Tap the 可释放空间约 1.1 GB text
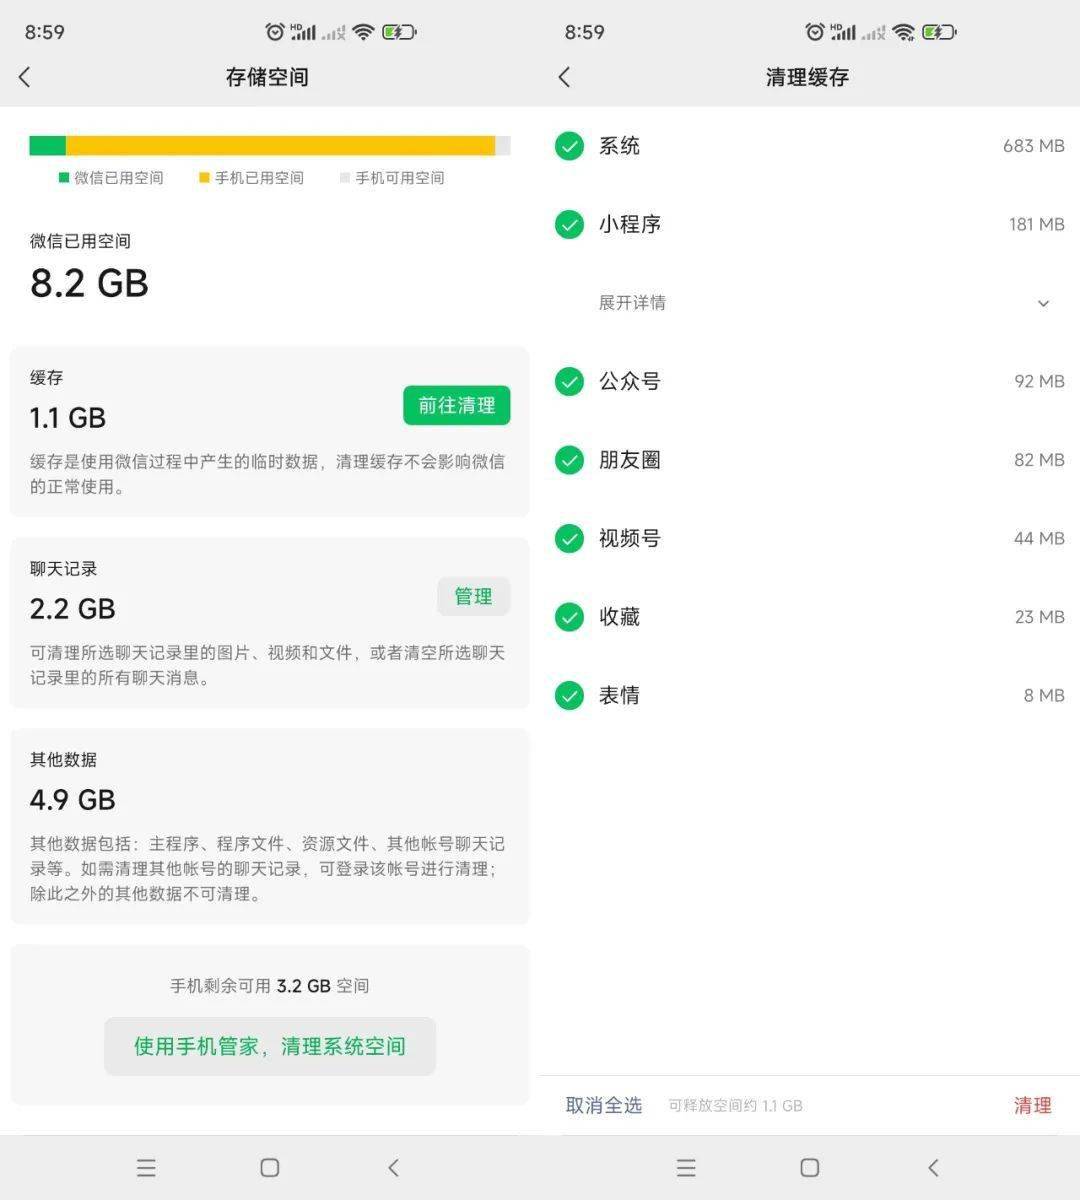 736,1106
